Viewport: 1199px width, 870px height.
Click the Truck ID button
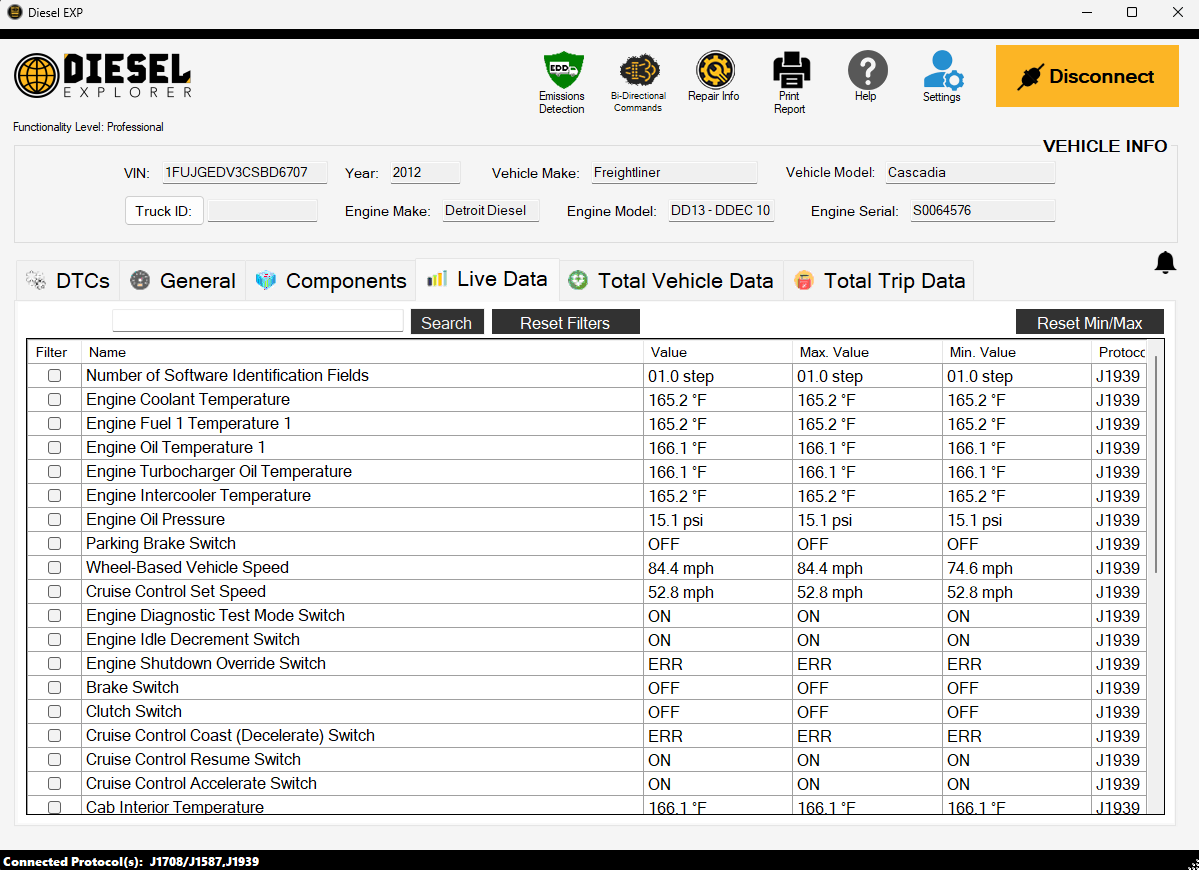(164, 211)
